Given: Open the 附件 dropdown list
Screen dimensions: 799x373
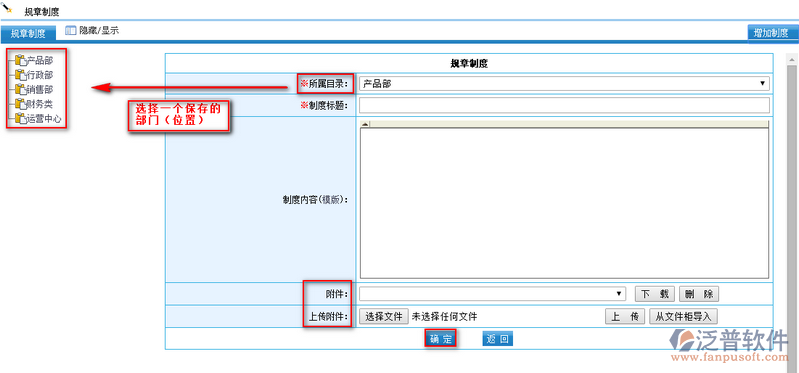Looking at the screenshot, I should coord(492,294).
